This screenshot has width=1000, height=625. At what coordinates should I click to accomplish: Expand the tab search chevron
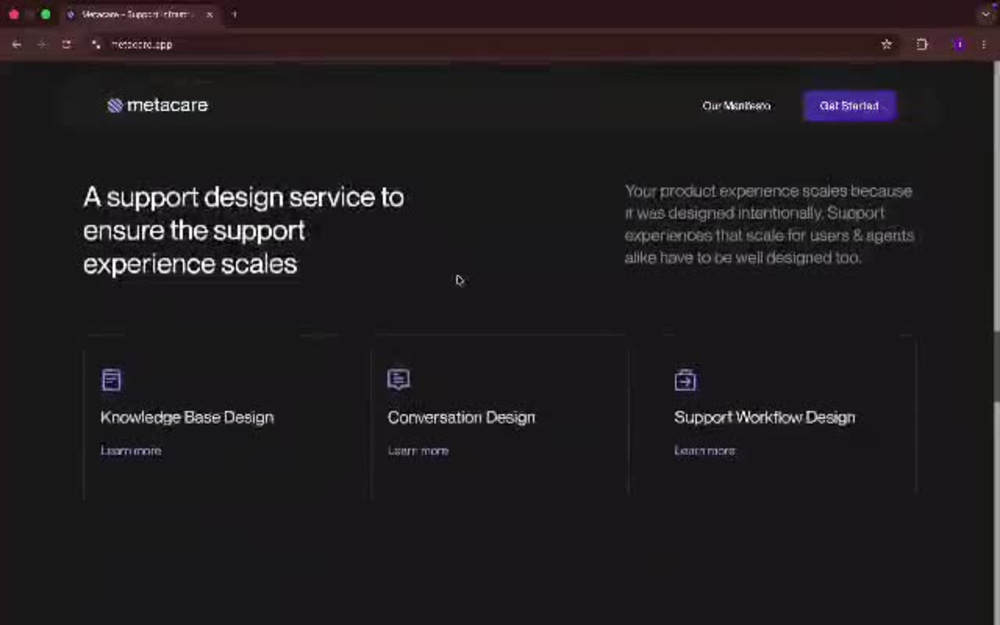click(985, 14)
